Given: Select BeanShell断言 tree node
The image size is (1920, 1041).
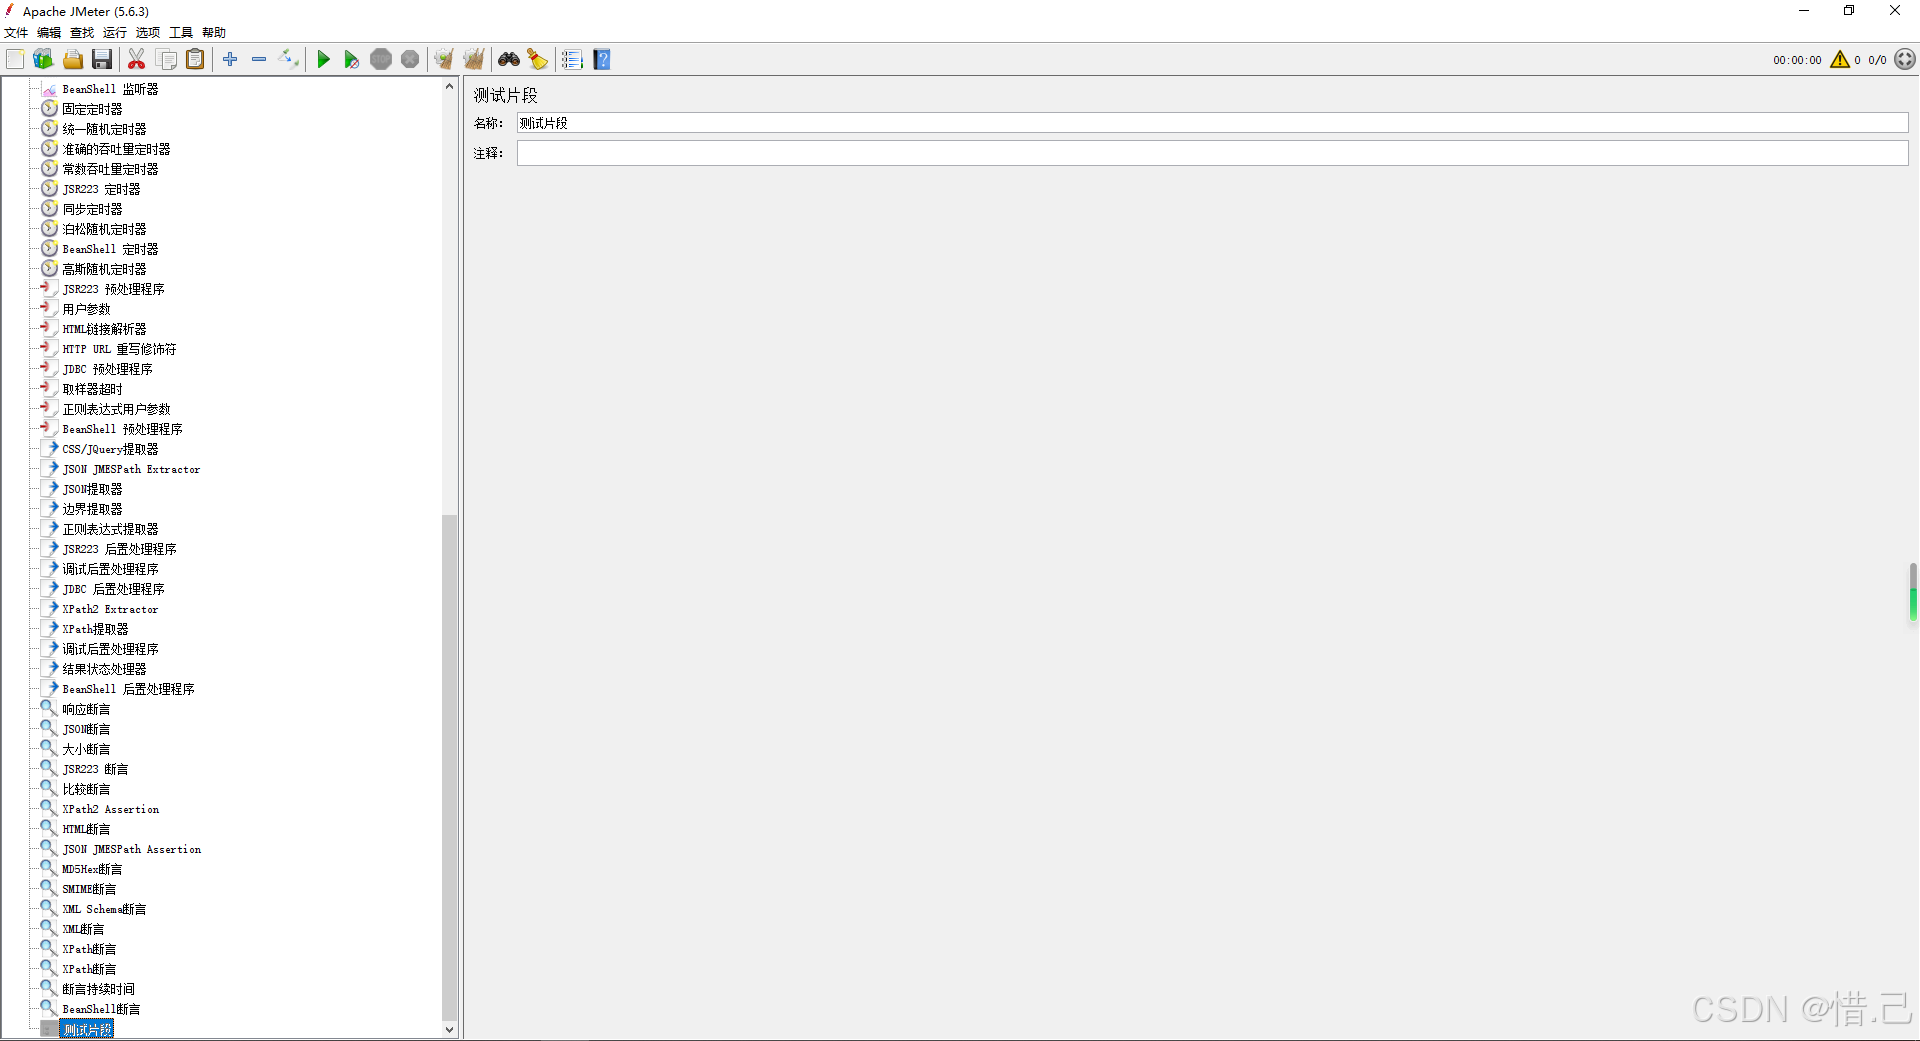Looking at the screenshot, I should tap(101, 1009).
